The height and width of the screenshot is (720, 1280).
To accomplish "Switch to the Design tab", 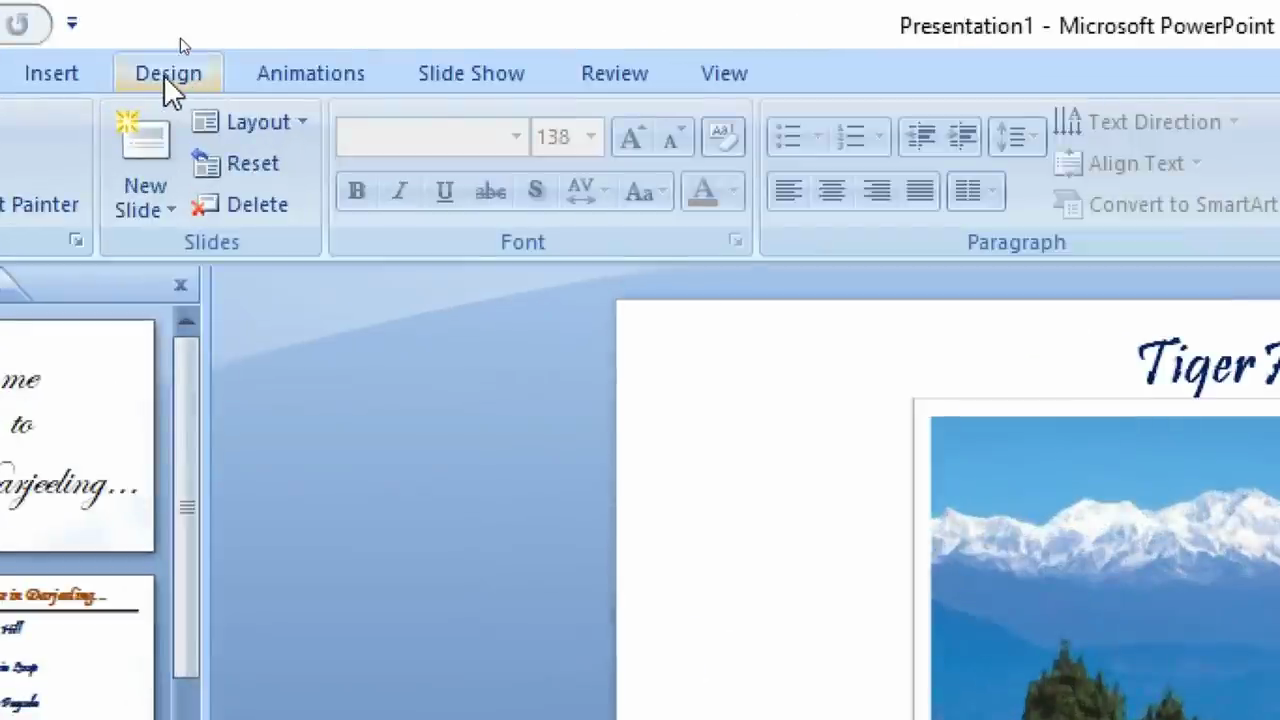I will click(x=168, y=73).
